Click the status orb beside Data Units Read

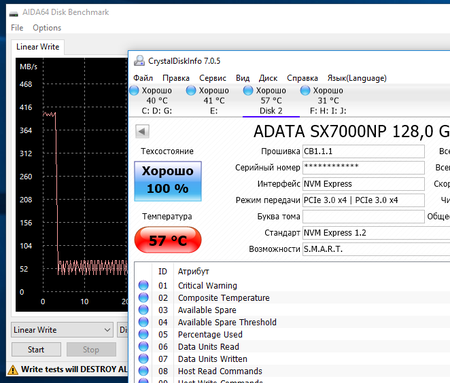[143, 346]
